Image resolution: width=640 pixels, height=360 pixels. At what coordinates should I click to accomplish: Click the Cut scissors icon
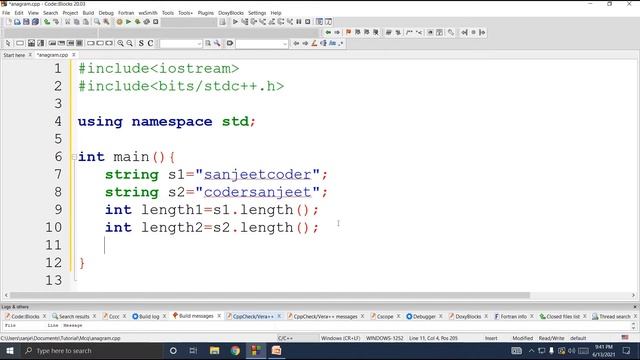tap(68, 22)
